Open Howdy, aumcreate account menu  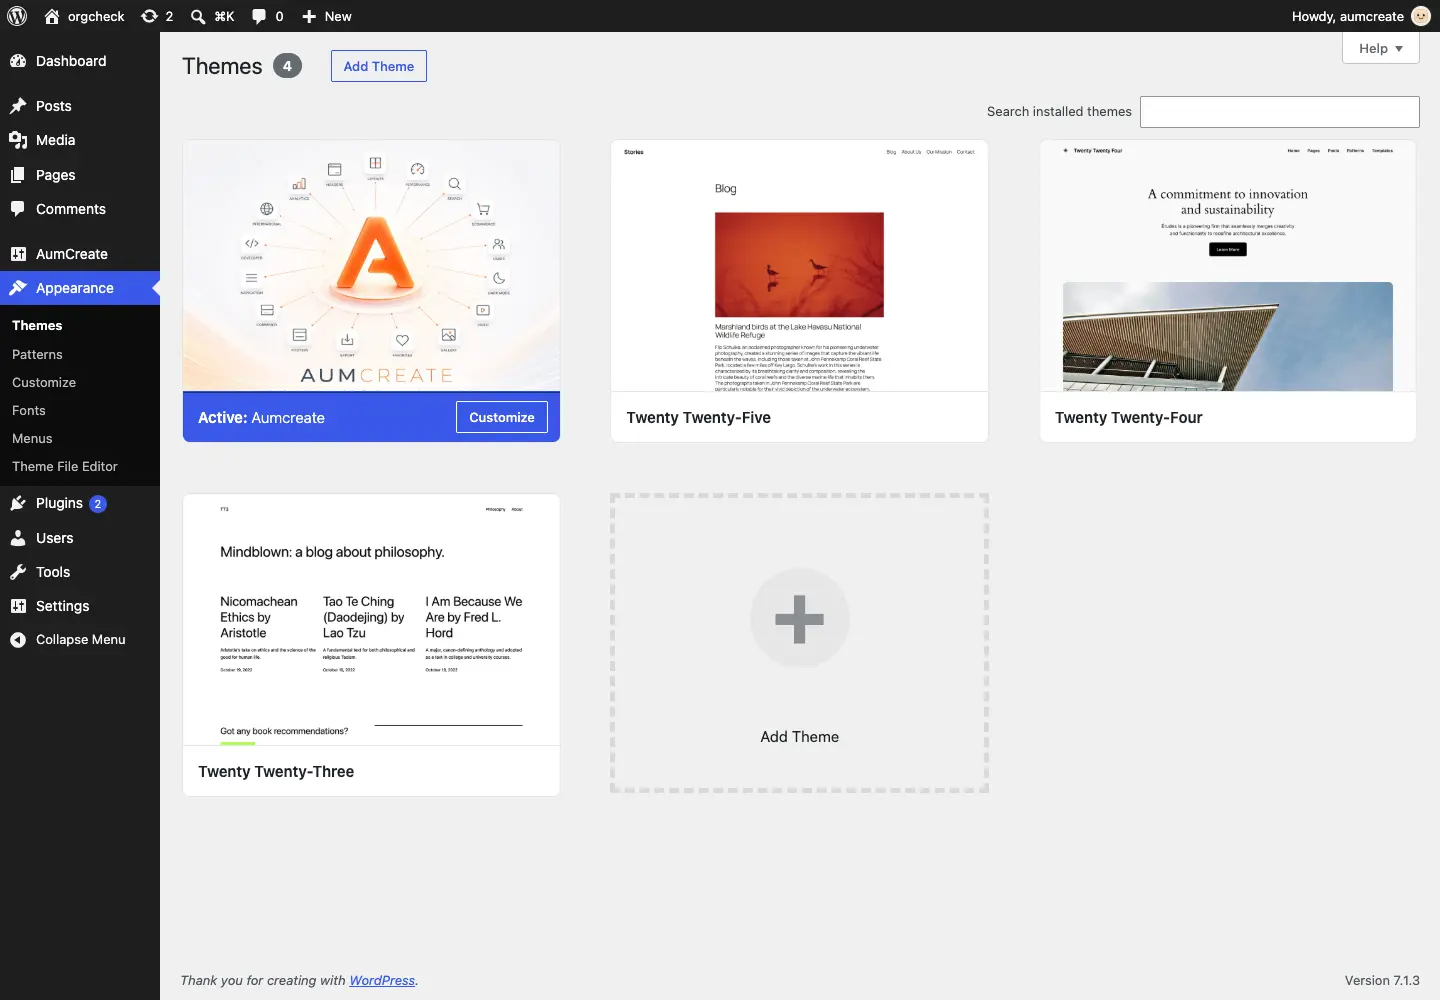point(1361,16)
